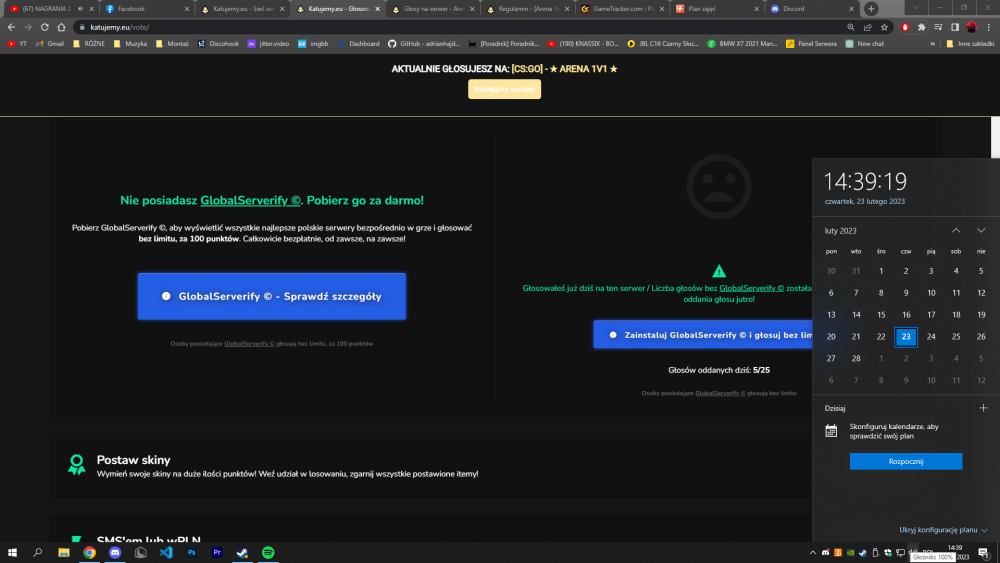1000x563 pixels.
Task: Select today 23 in calendar
Action: click(906, 337)
